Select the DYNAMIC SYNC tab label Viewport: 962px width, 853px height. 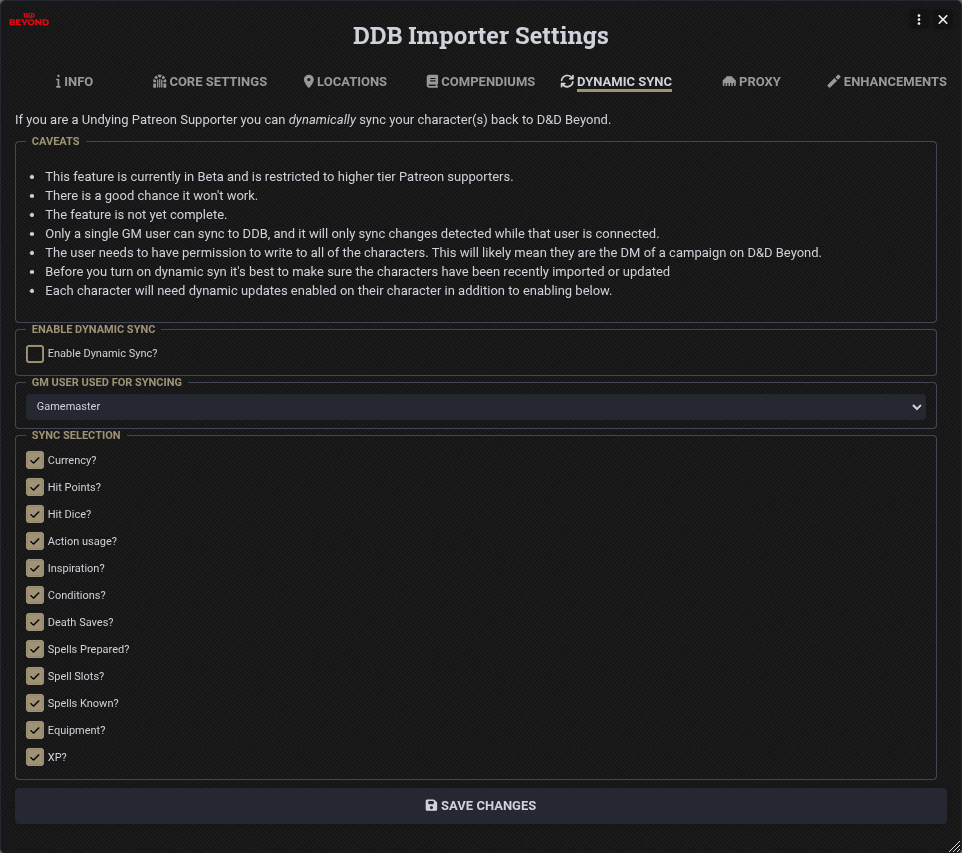(624, 82)
